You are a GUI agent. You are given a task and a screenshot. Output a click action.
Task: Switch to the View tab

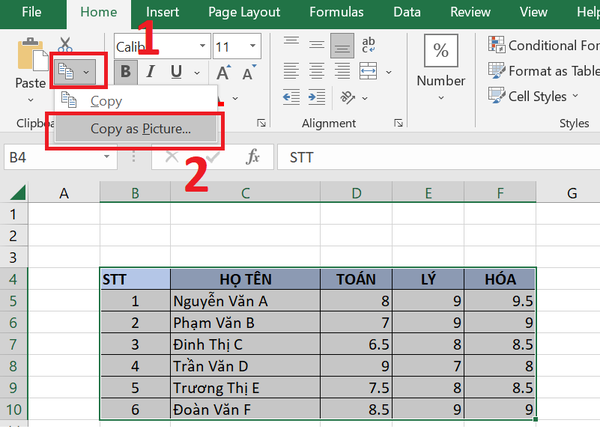[x=533, y=12]
